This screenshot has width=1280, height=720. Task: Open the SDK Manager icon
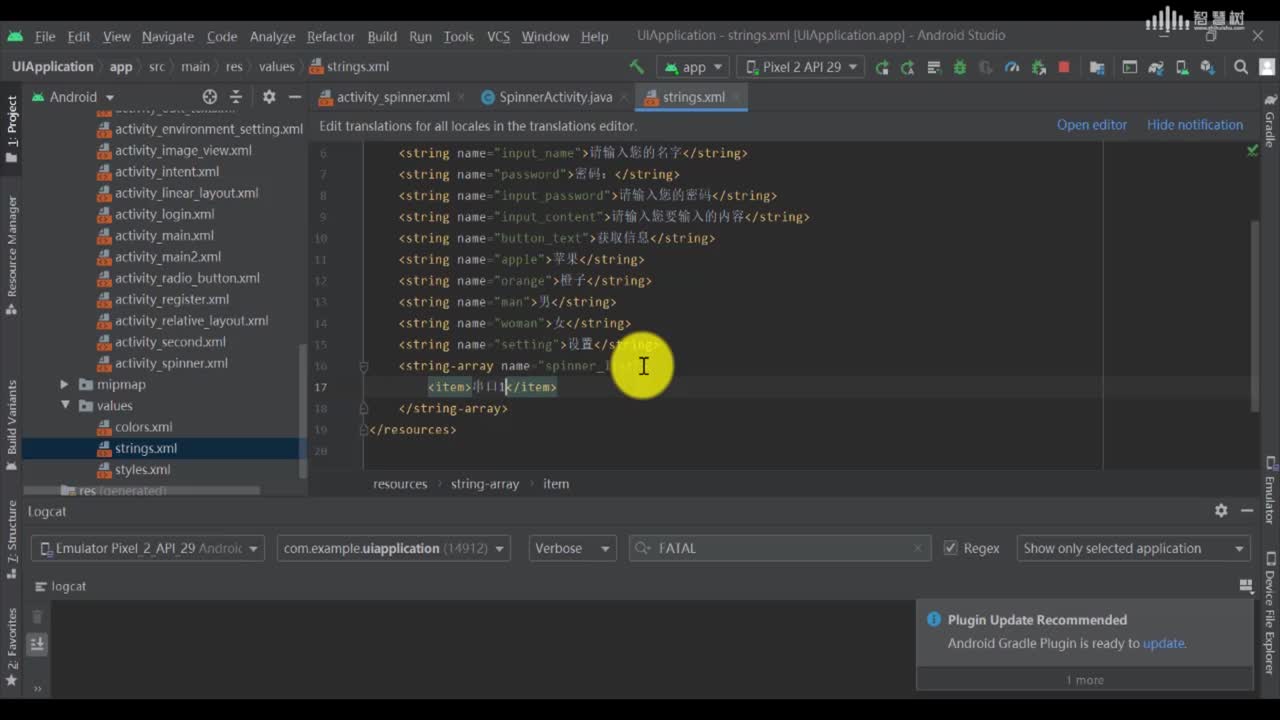tap(1208, 67)
